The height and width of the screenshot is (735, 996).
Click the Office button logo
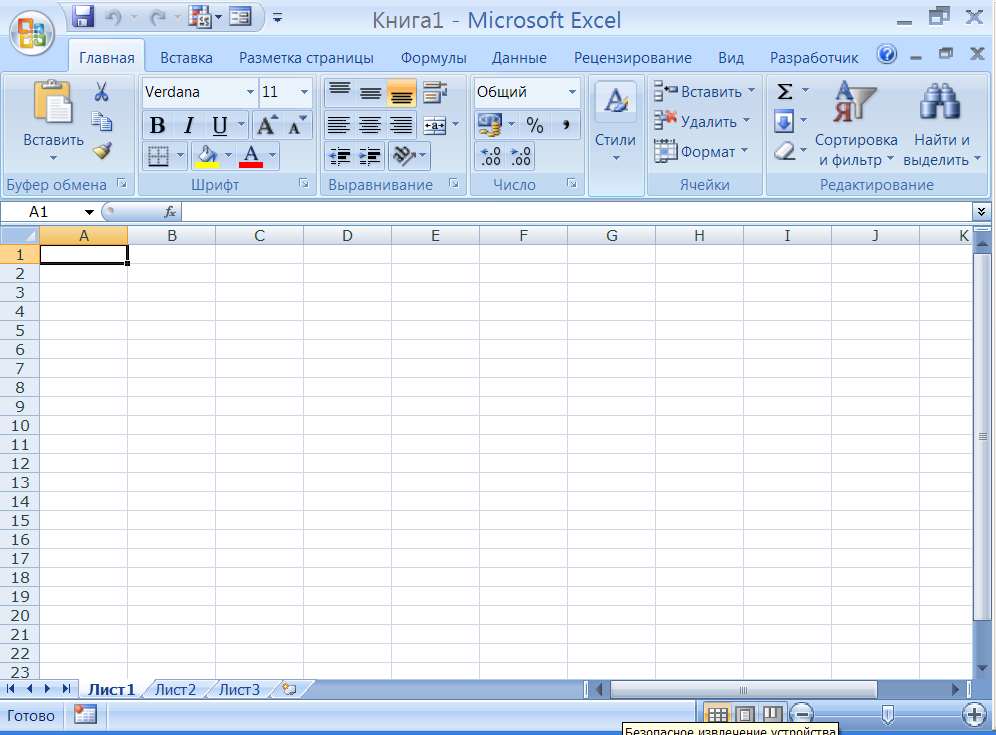pos(32,32)
